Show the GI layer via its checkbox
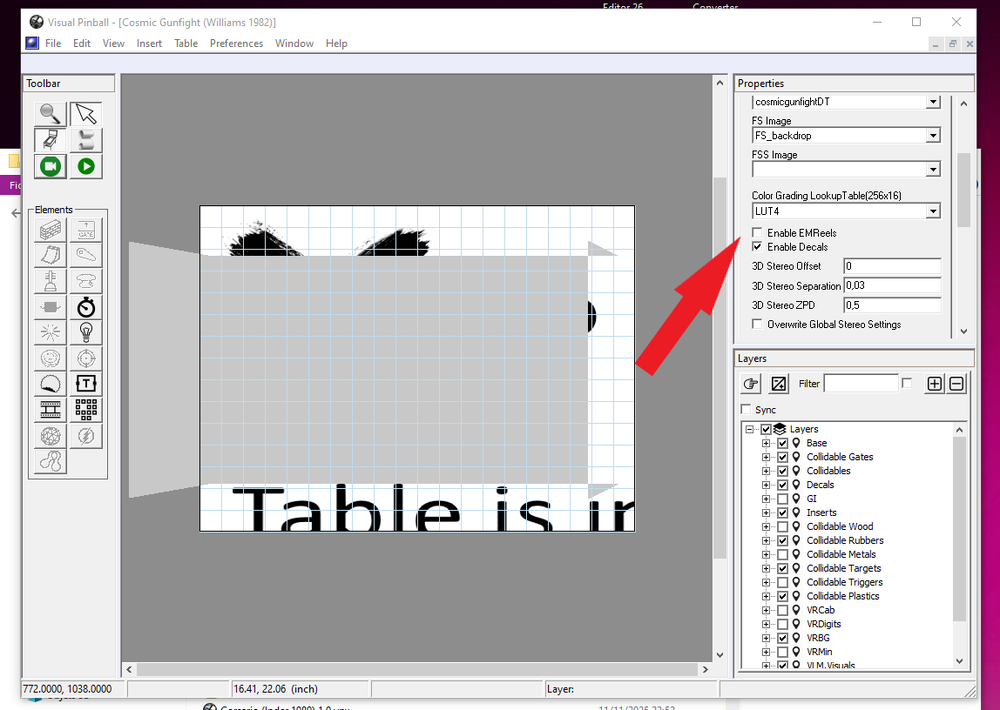Screen dimensions: 1000x710 783,499
